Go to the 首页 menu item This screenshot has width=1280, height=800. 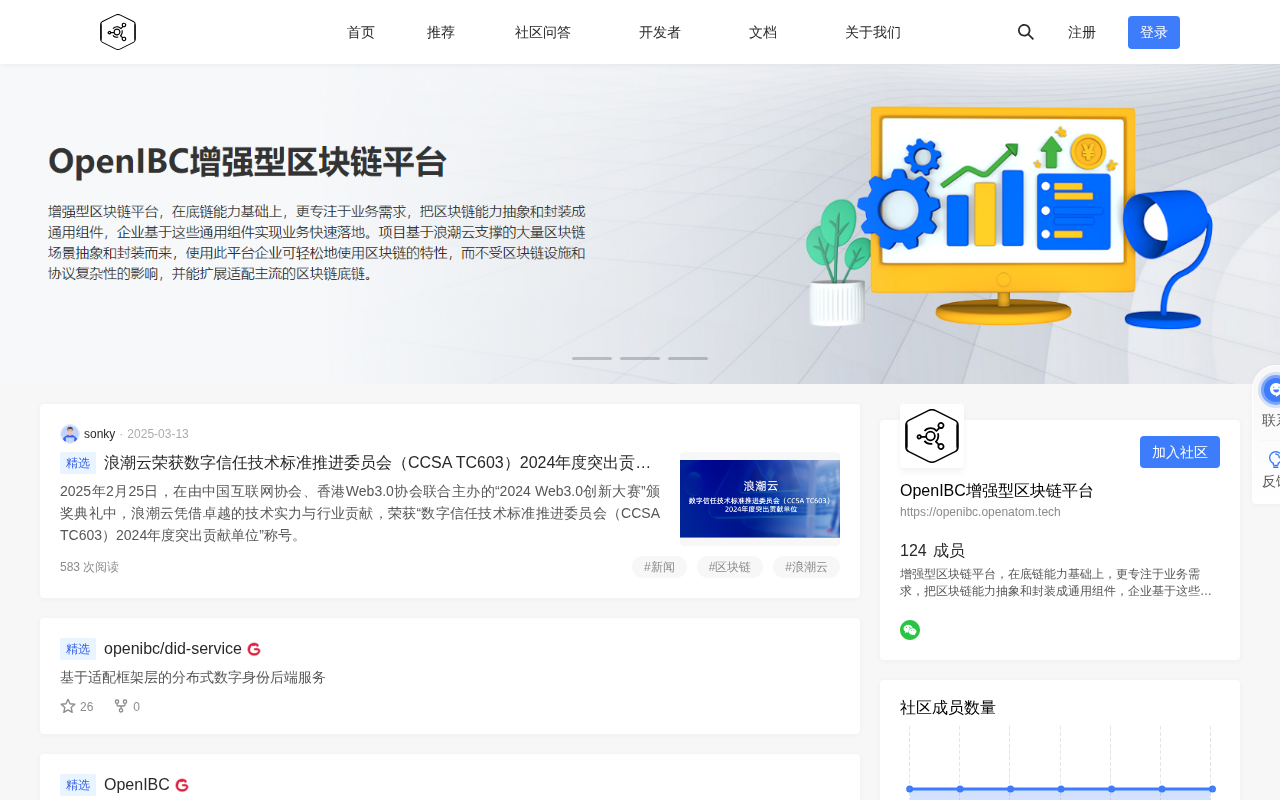(x=360, y=32)
